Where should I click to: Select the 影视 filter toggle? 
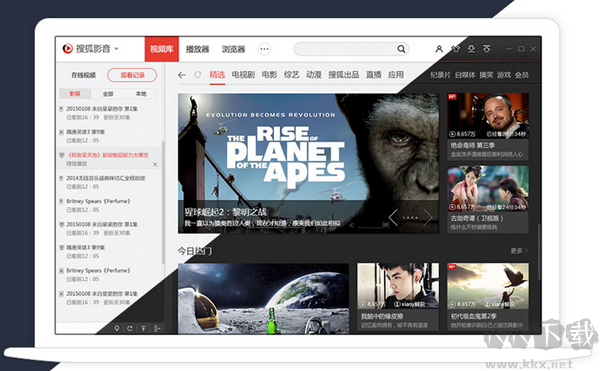[x=75, y=94]
